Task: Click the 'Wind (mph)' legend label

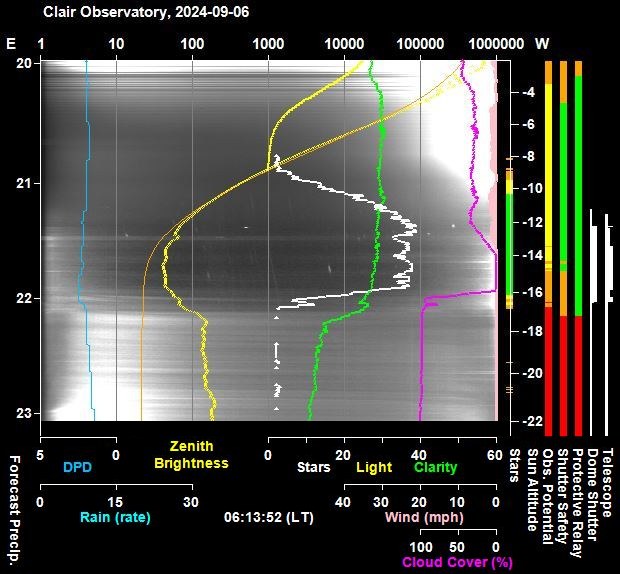Action: click(424, 517)
